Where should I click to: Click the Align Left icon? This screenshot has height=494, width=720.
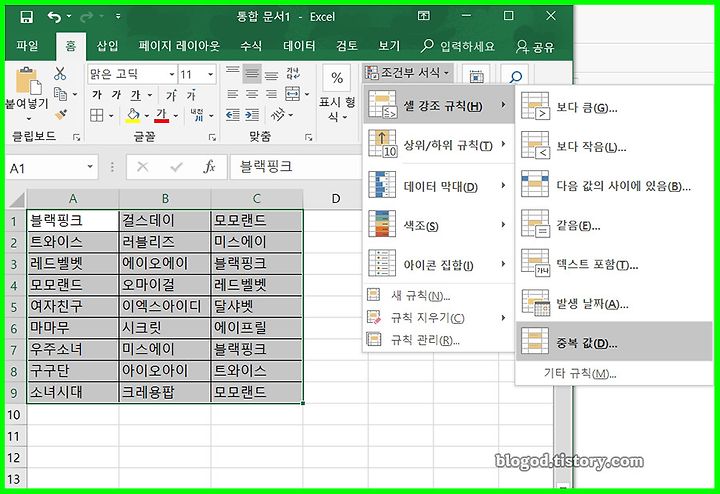(232, 94)
